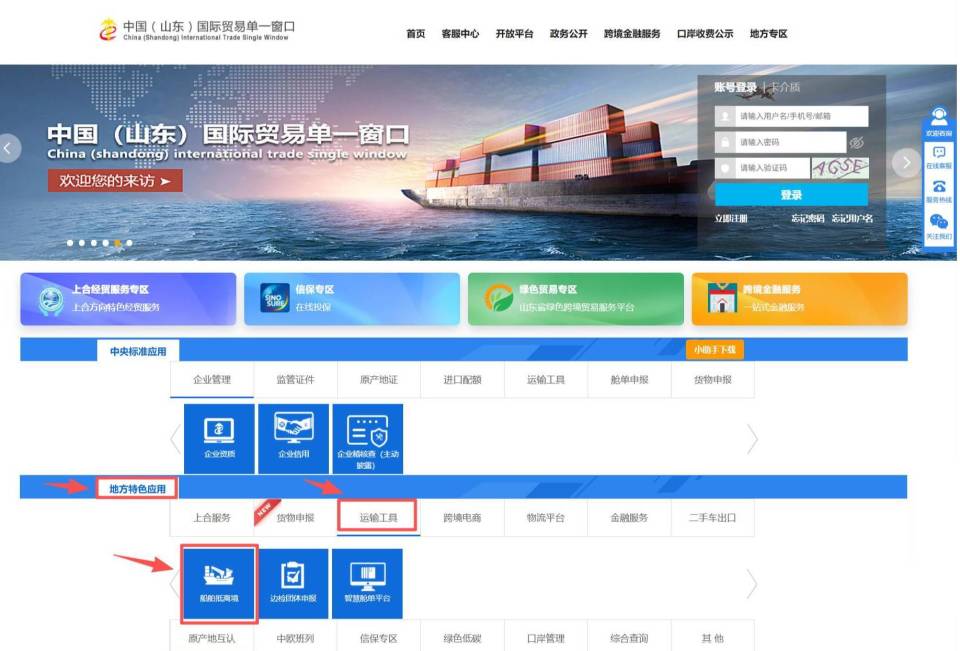Click the 忘记密码 link
Viewport: 960px width, 651px height.
pyautogui.click(x=807, y=218)
